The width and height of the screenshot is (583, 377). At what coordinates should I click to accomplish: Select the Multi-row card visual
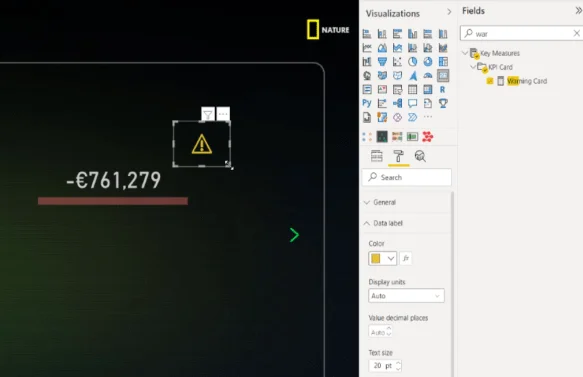367,90
